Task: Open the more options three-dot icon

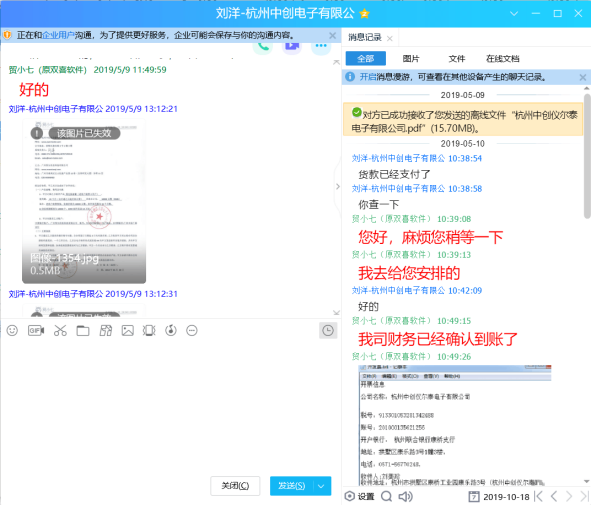Action: (321, 46)
